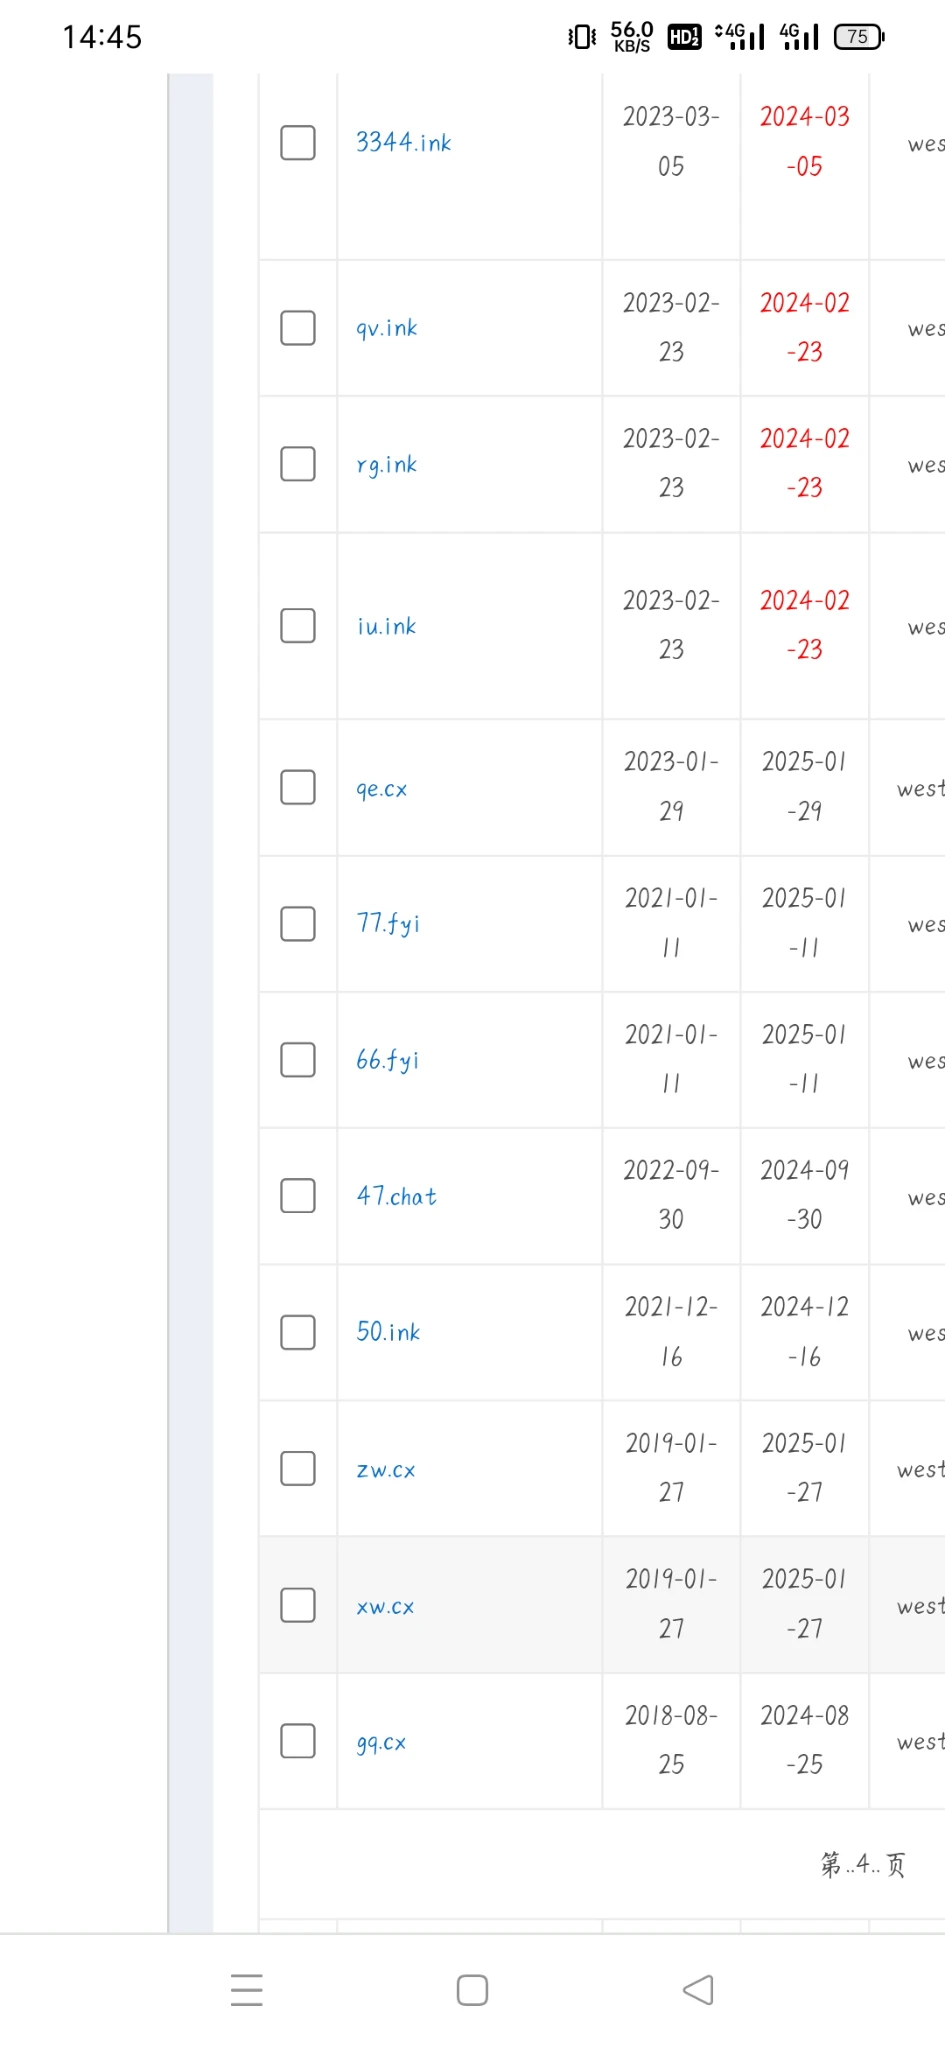Tap the Android recent apps menu icon

[x=246, y=1990]
